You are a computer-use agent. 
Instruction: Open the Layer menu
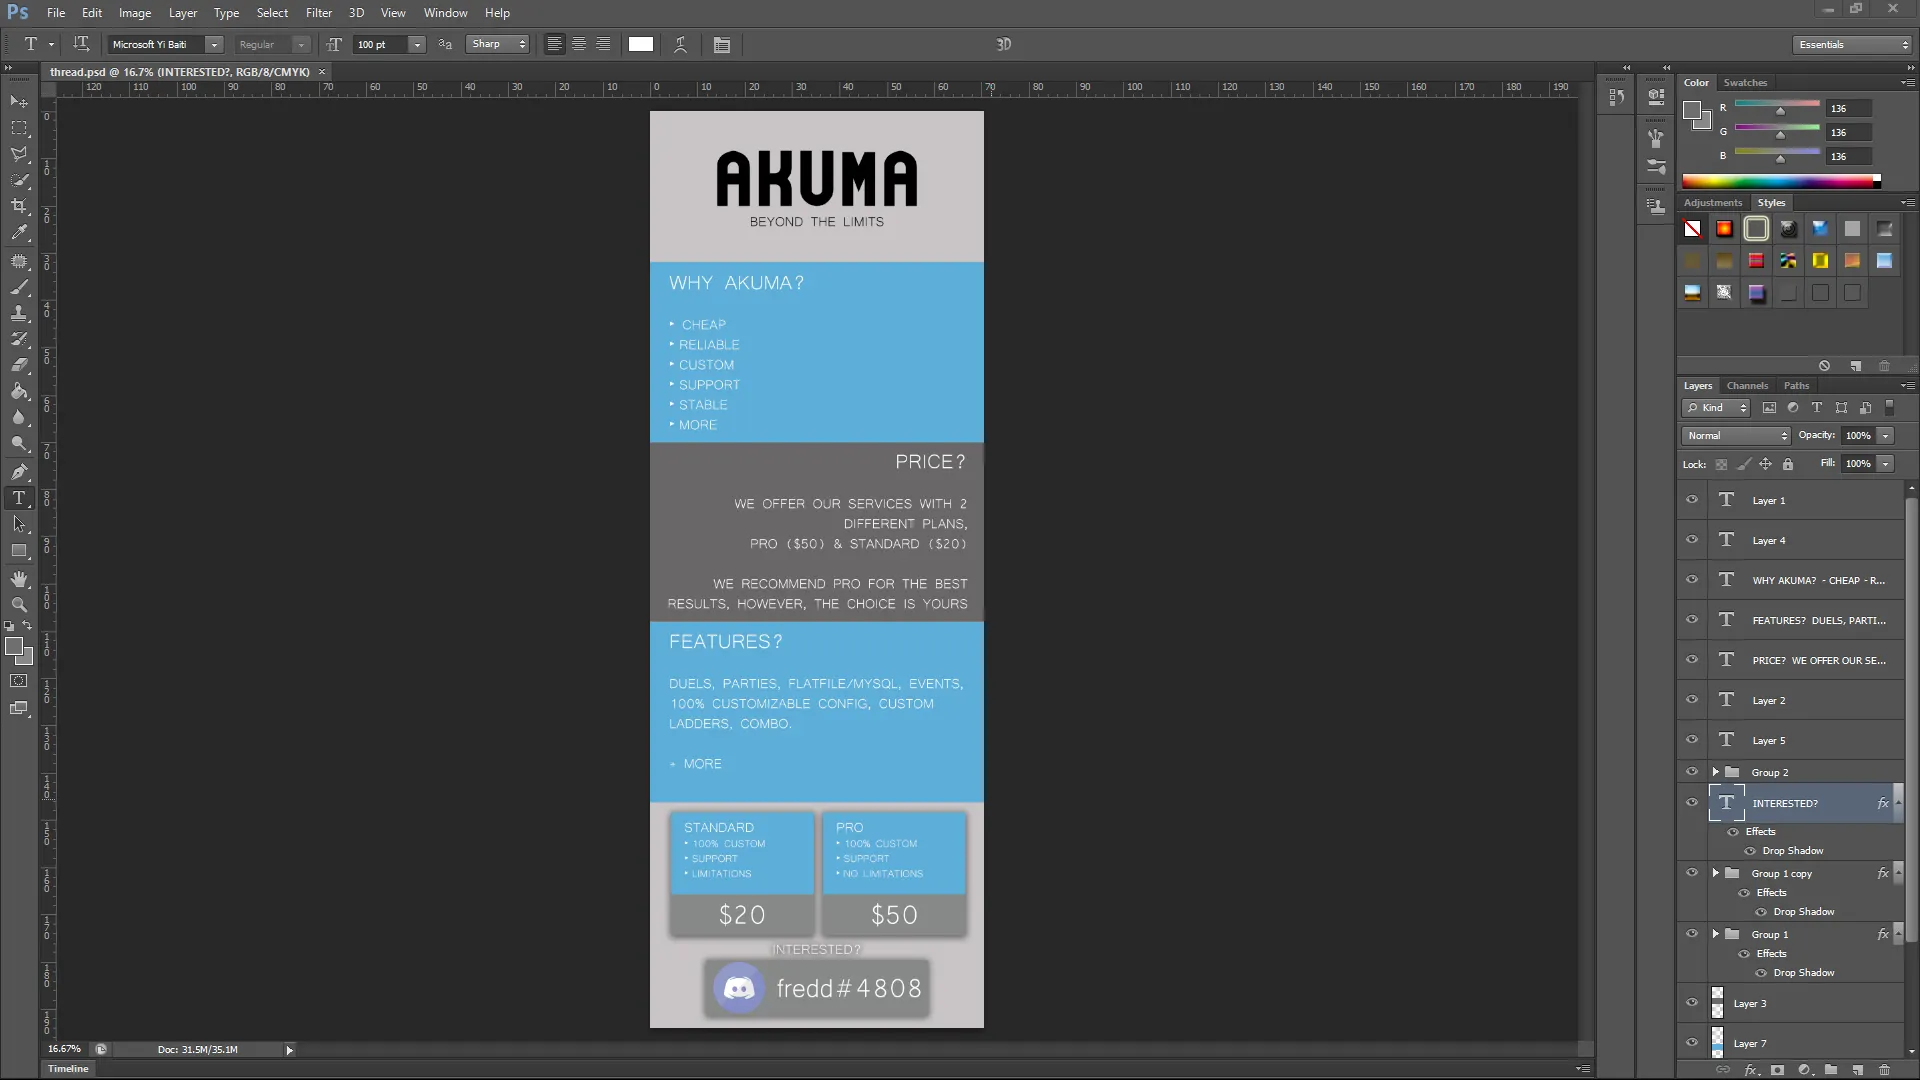(183, 13)
